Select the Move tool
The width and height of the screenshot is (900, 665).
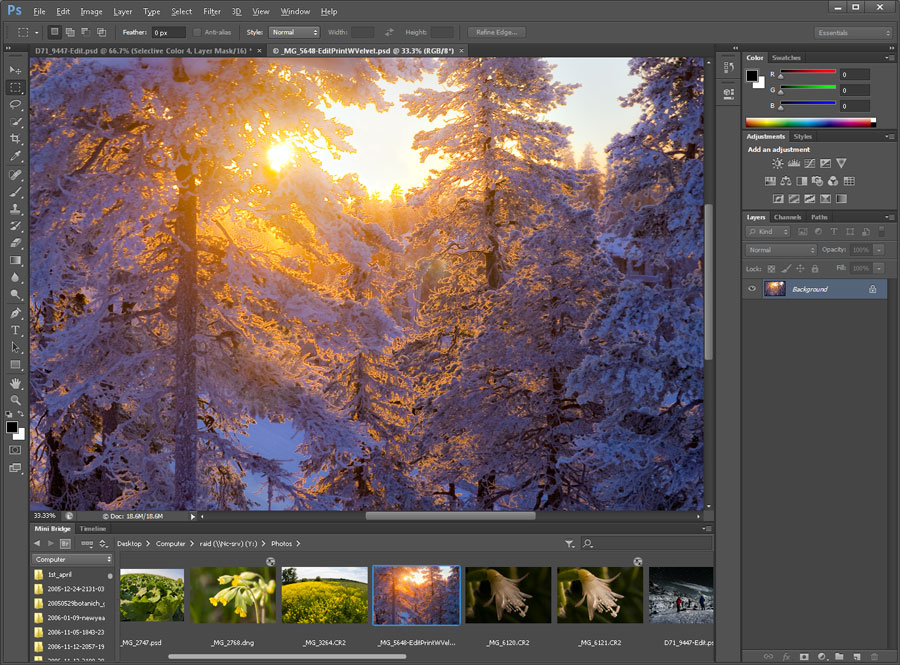[x=15, y=69]
